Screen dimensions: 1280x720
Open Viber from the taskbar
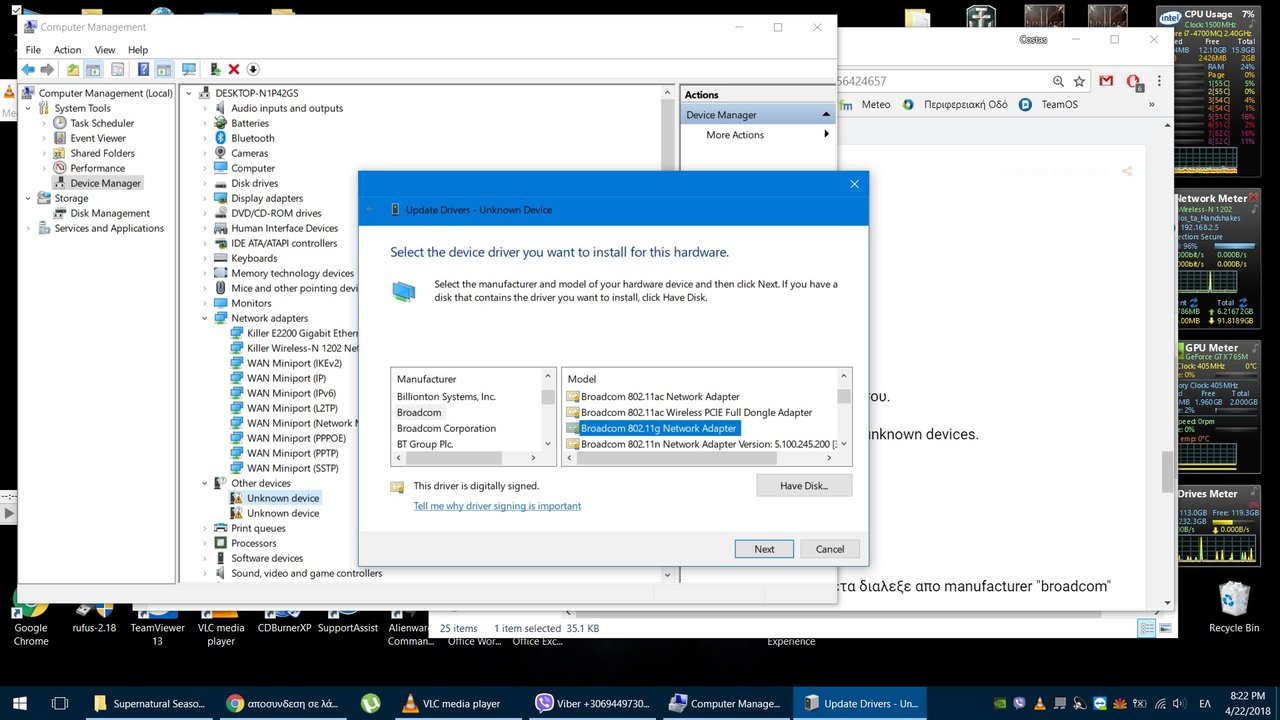(x=594, y=703)
